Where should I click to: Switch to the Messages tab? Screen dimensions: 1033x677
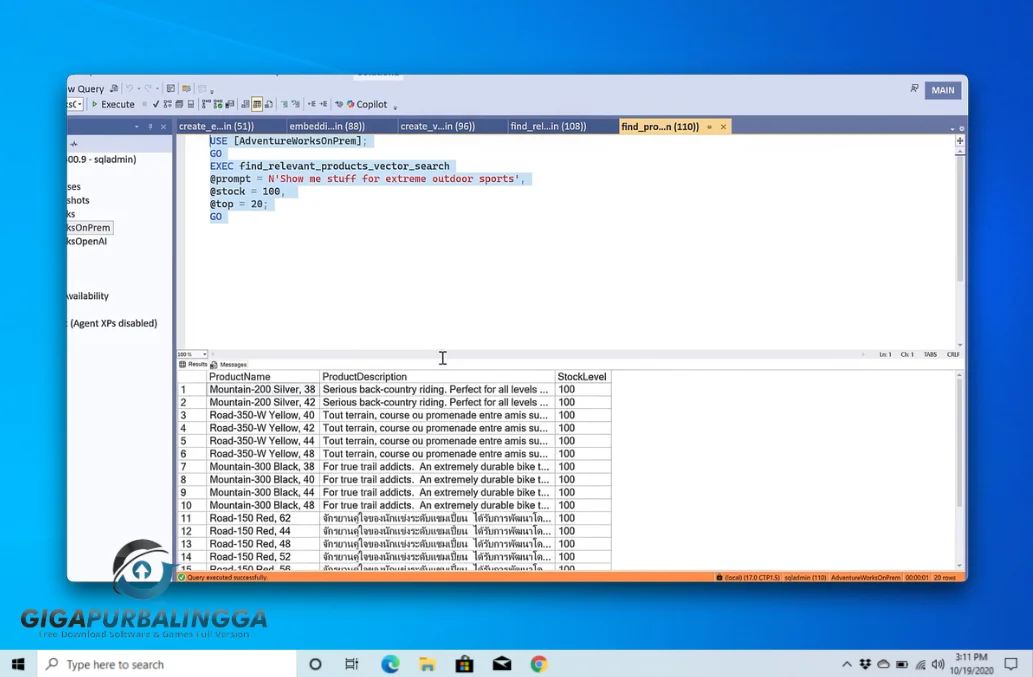pyautogui.click(x=229, y=364)
